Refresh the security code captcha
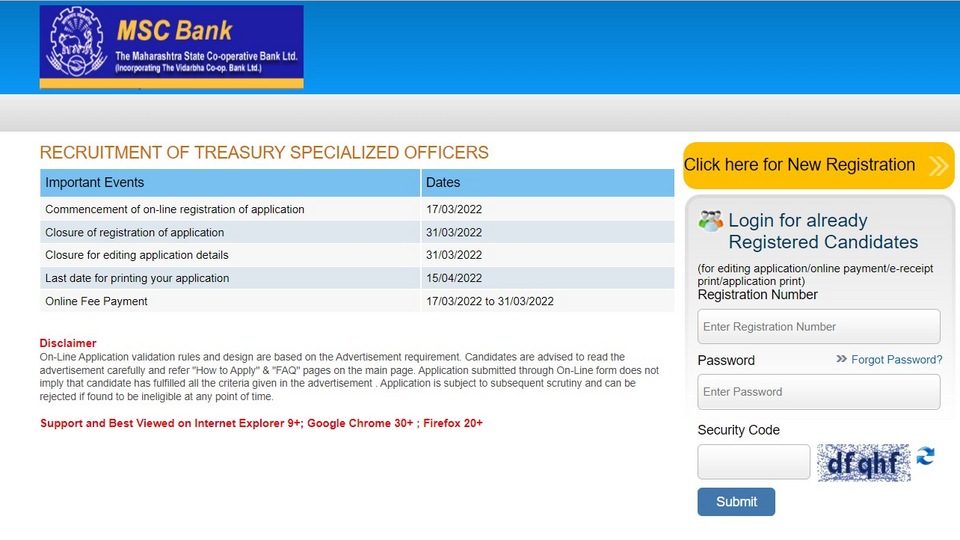960x540 pixels. click(x=925, y=456)
